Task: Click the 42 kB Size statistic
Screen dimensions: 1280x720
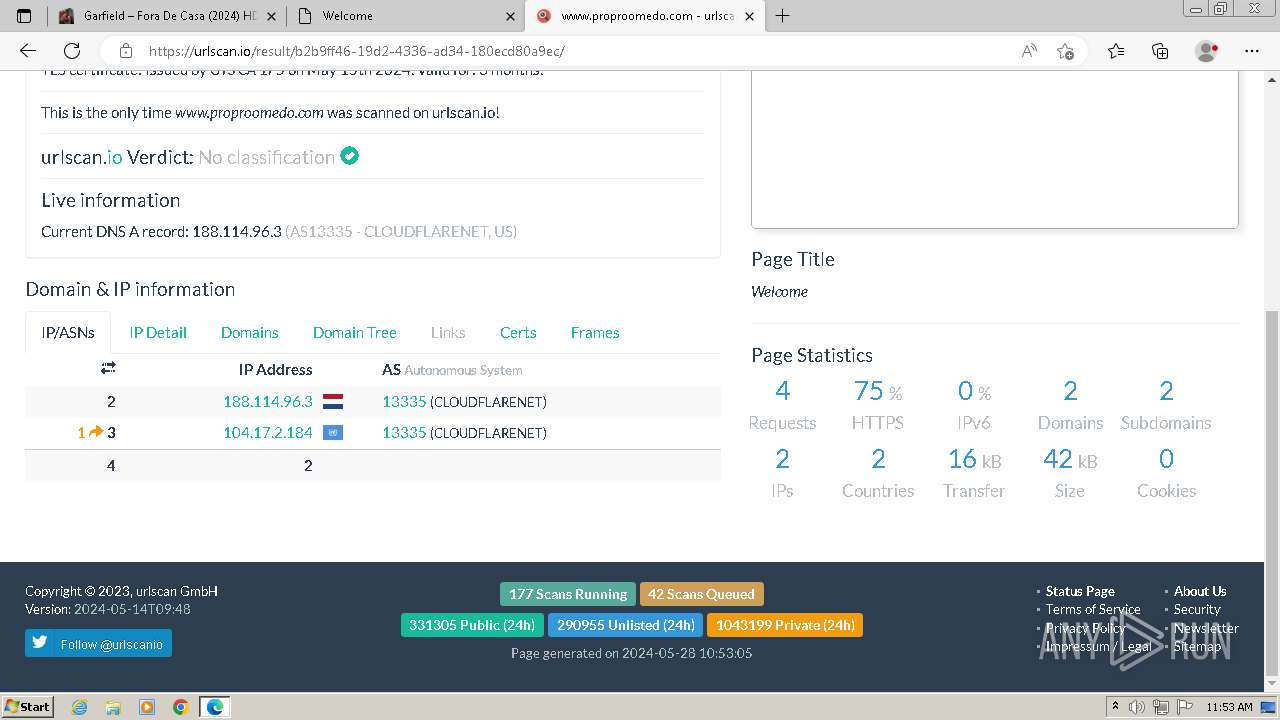Action: coord(1070,473)
